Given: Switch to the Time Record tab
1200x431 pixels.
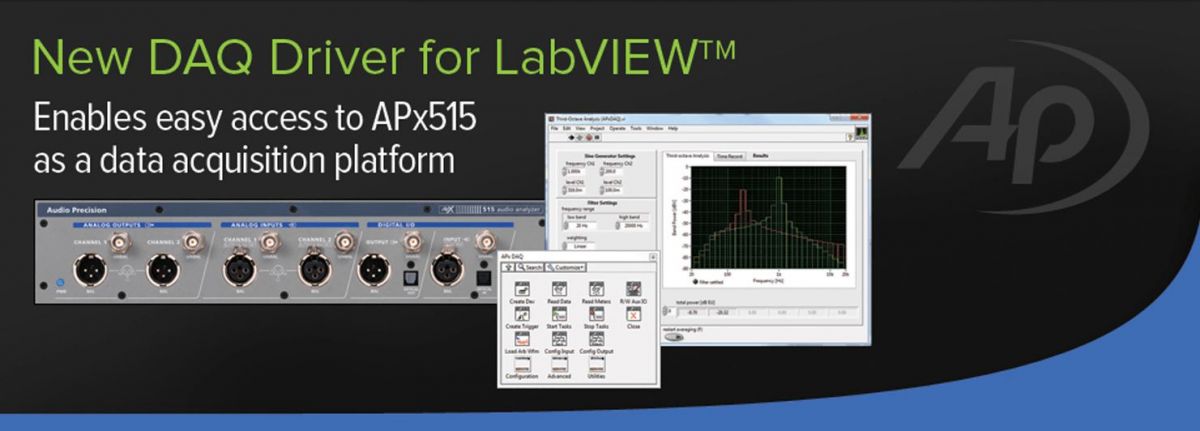Looking at the screenshot, I should tap(730, 156).
